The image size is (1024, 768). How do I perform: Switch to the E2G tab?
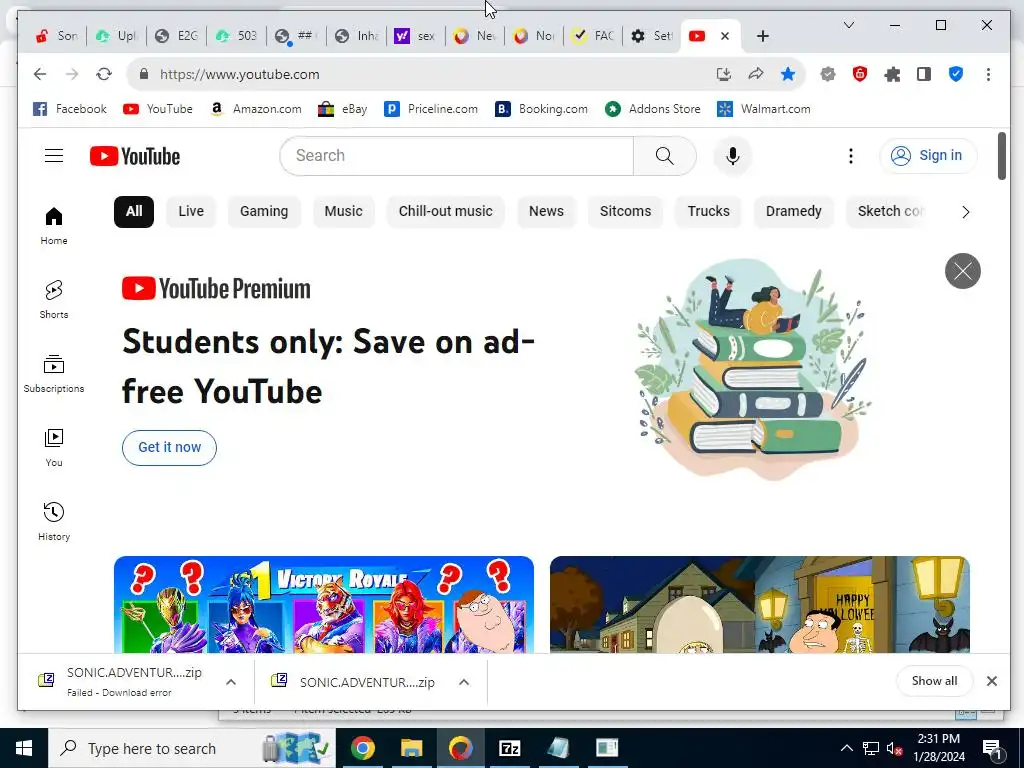click(177, 36)
